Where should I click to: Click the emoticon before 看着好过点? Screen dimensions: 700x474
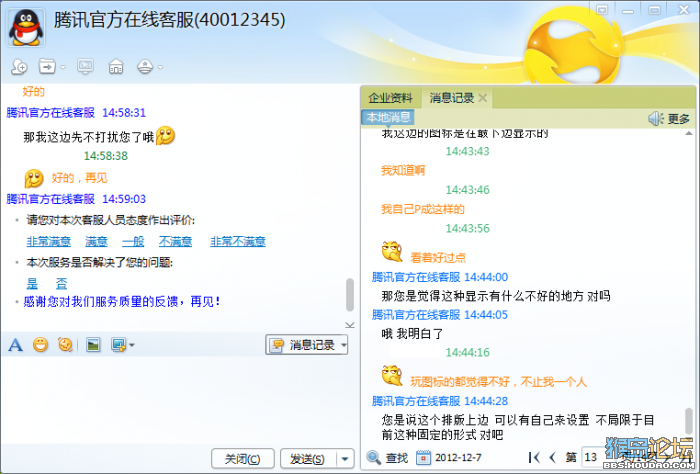392,252
